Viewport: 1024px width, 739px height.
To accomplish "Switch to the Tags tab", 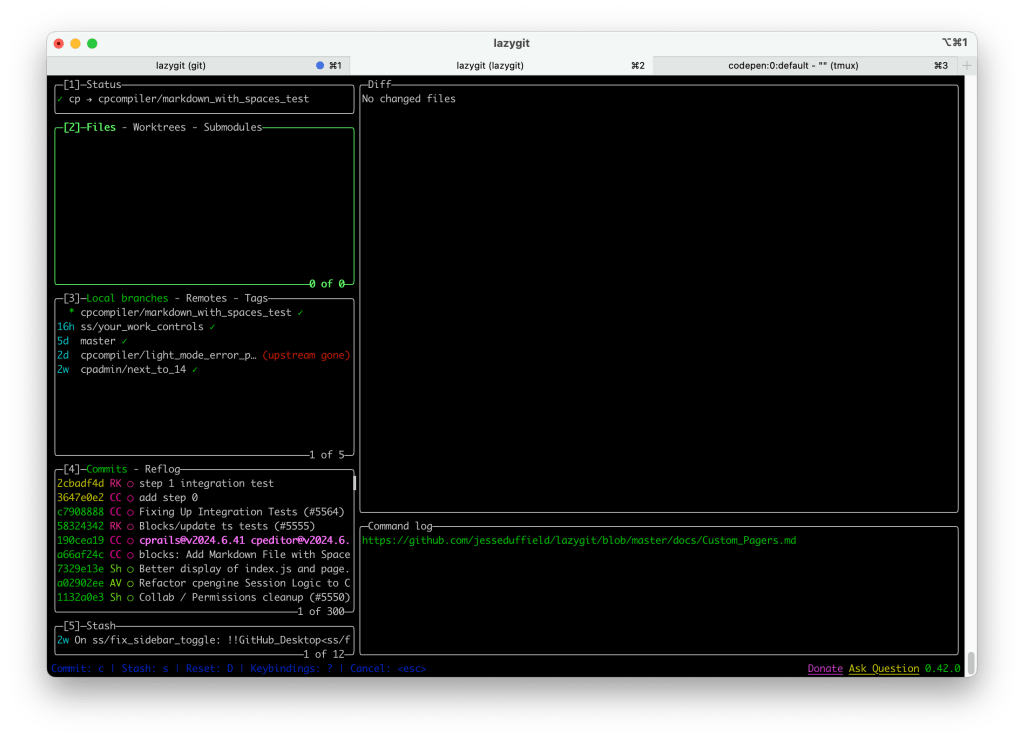I will pos(256,298).
